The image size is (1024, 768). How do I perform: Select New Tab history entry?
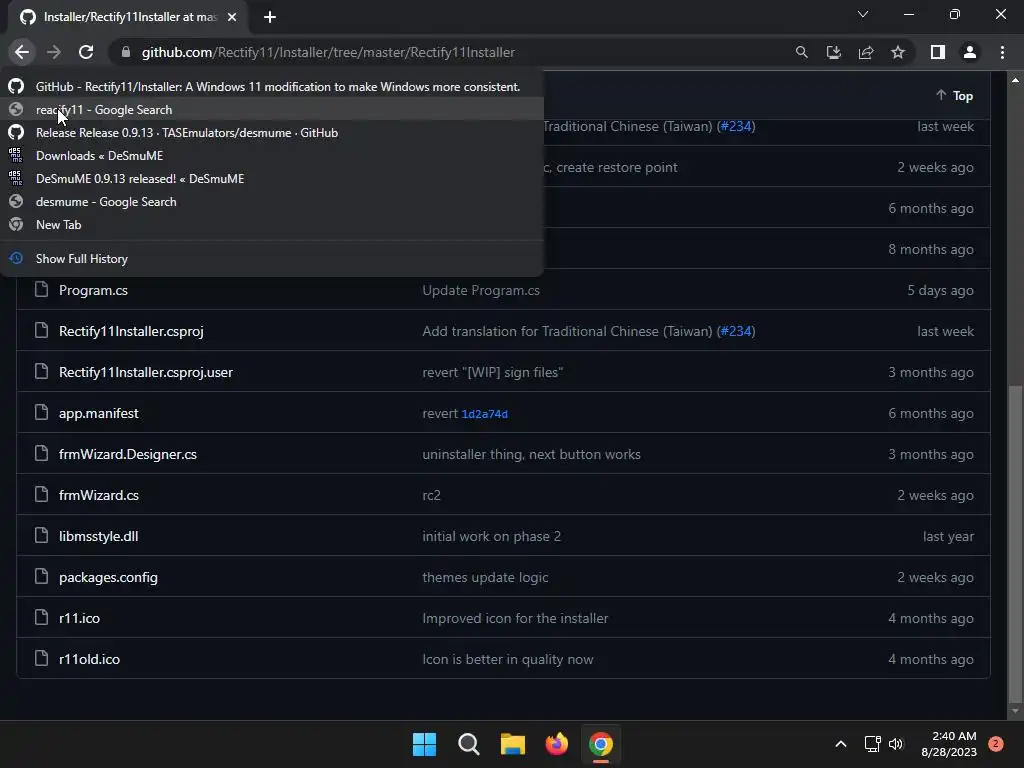point(272,225)
